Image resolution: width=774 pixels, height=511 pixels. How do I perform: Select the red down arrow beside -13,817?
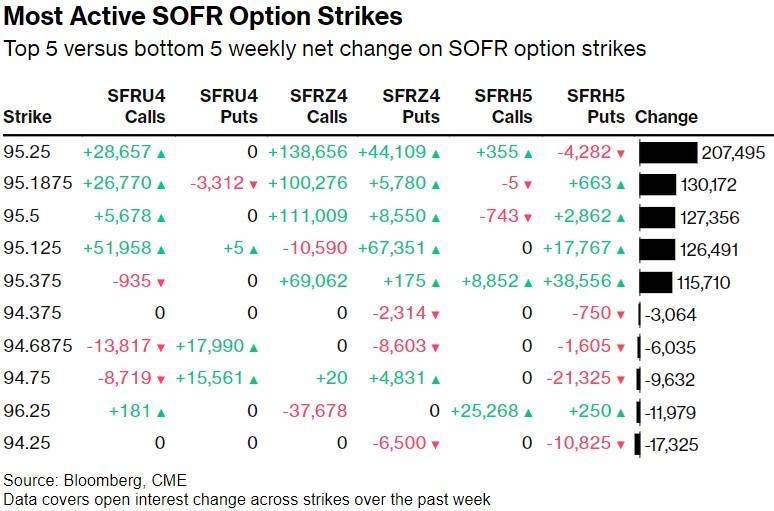coord(161,347)
